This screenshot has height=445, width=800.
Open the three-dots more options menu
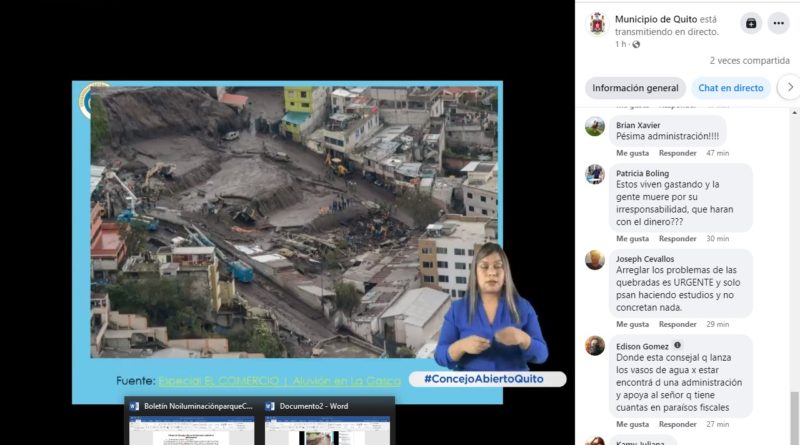(779, 23)
